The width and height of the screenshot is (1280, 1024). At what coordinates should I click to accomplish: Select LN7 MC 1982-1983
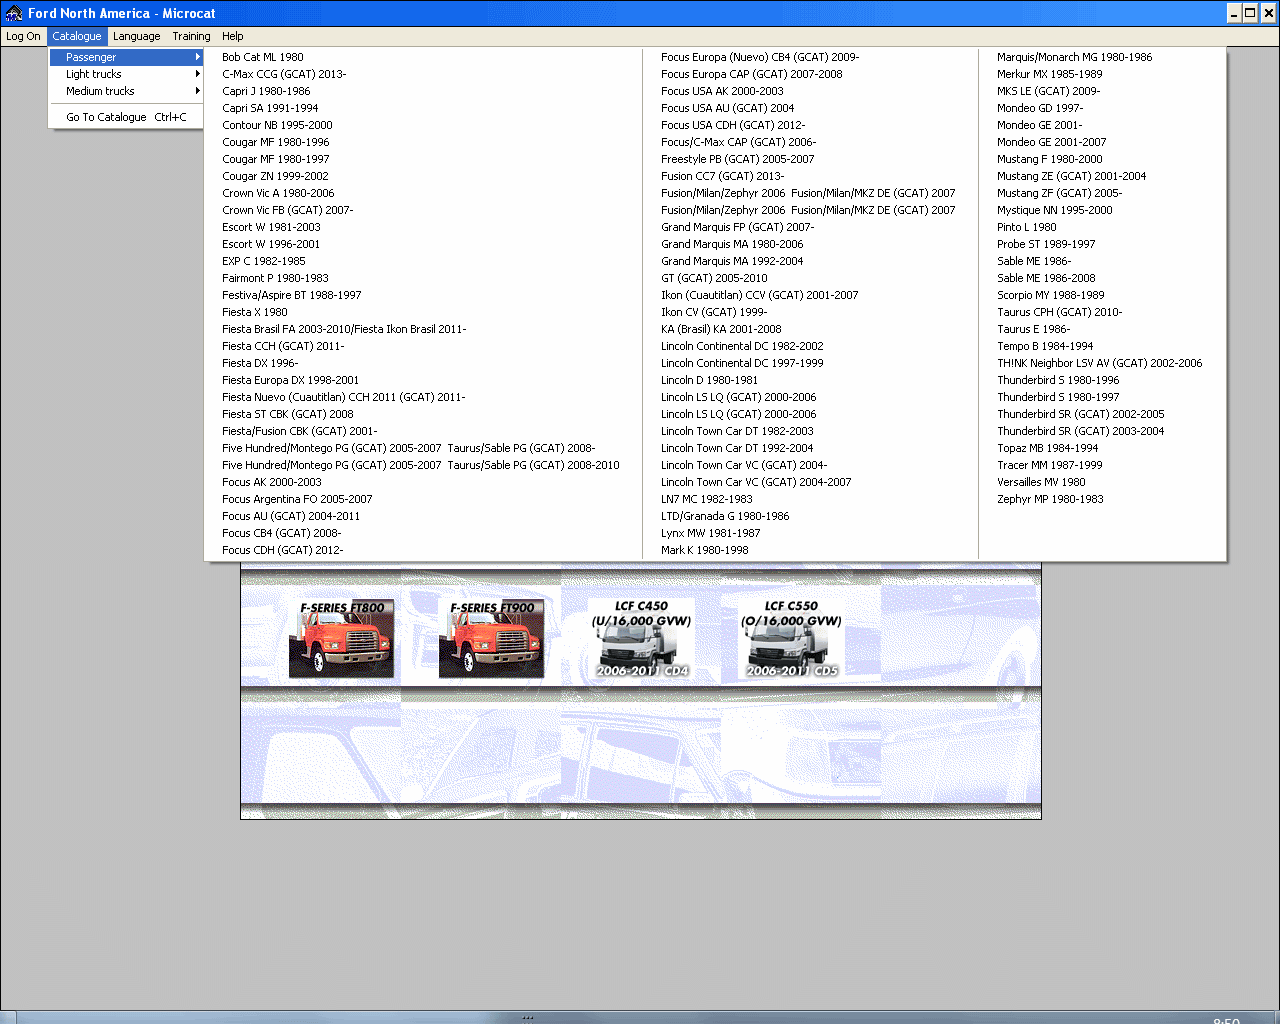coord(707,499)
